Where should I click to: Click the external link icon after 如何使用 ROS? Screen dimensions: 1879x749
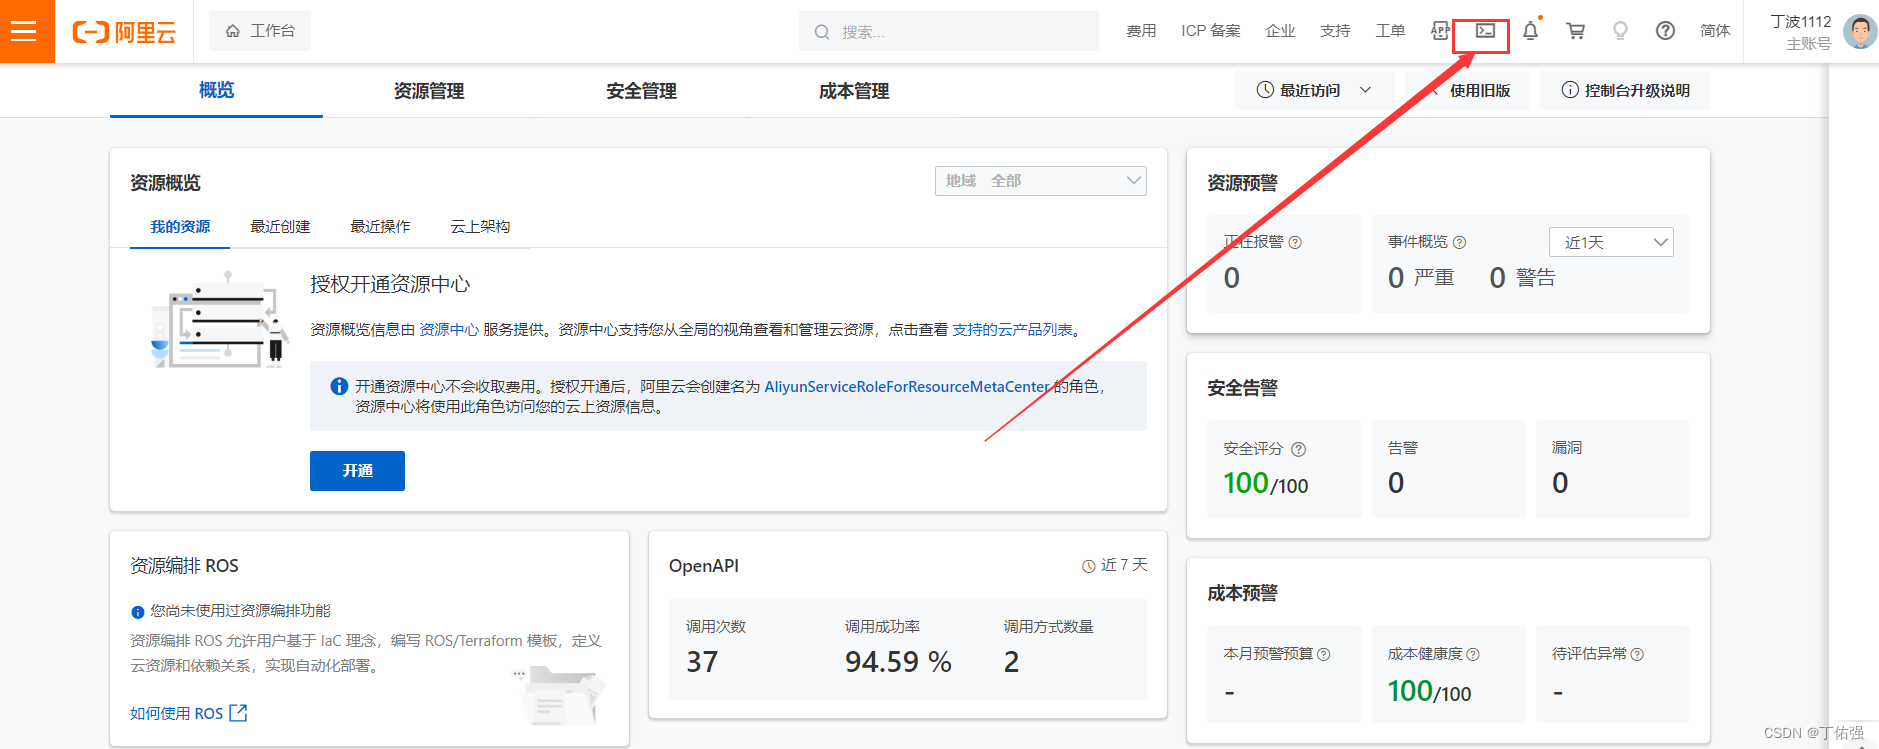[x=238, y=713]
